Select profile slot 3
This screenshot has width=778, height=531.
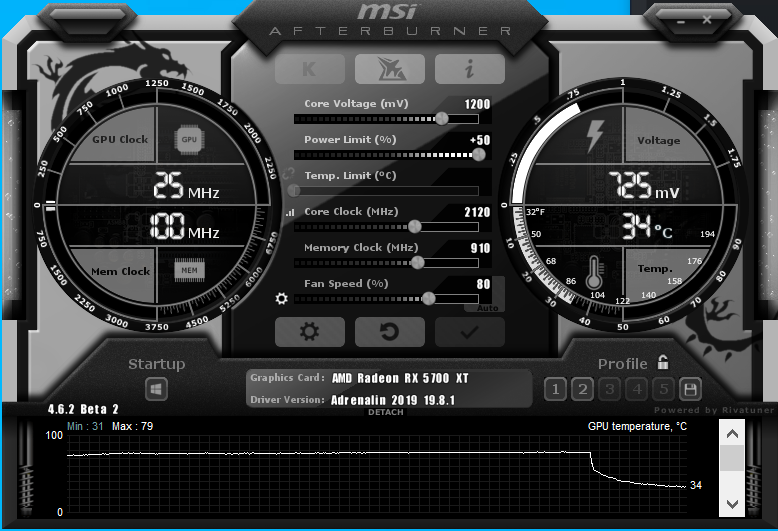610,390
